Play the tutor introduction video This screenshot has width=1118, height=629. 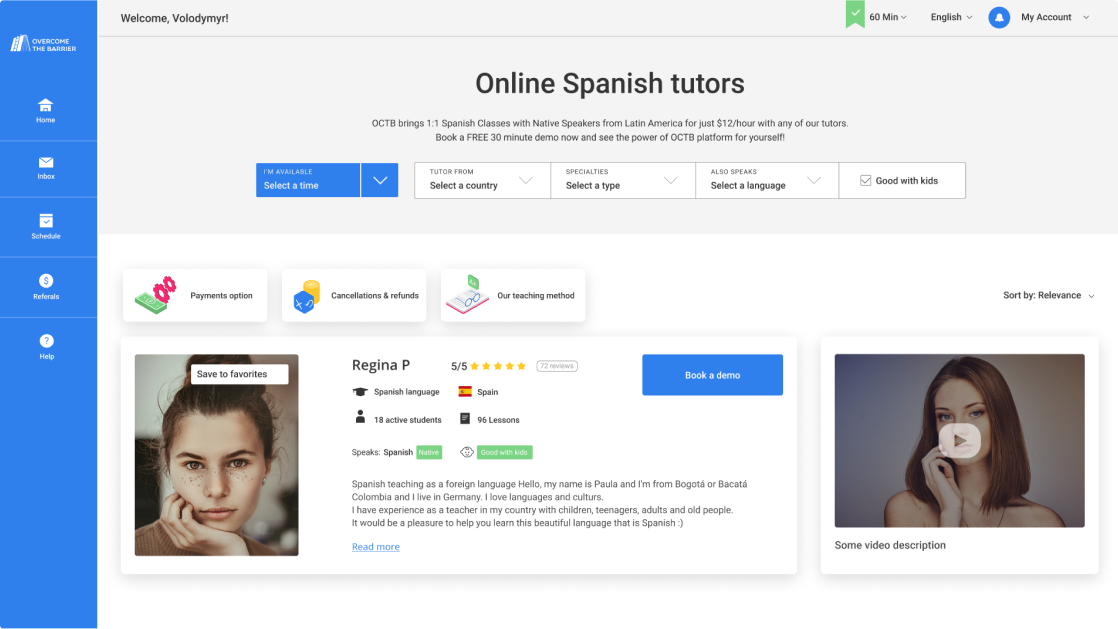tap(959, 440)
